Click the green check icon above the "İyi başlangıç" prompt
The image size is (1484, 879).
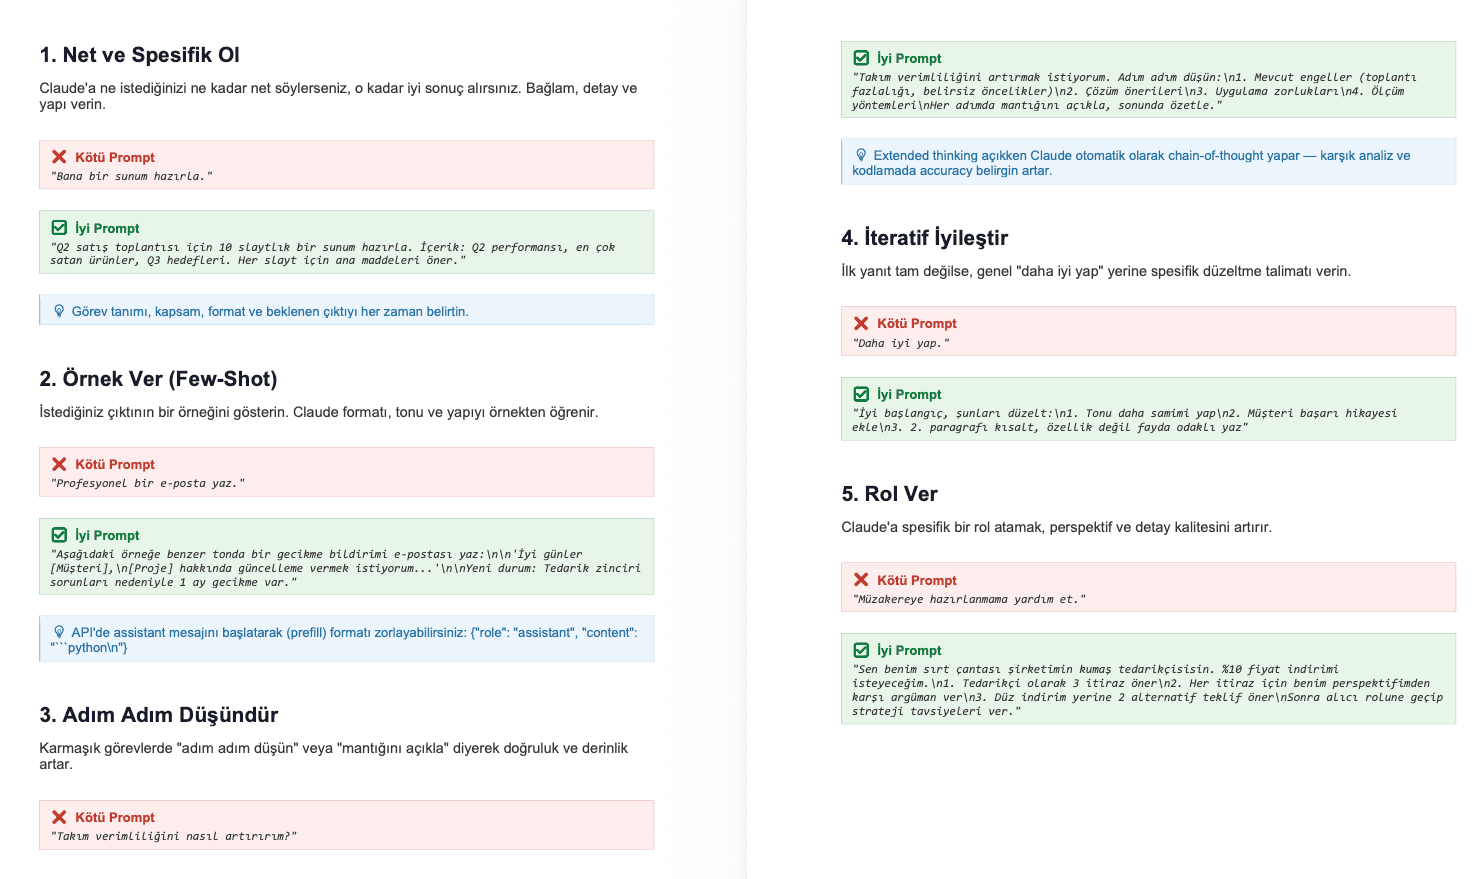tap(861, 394)
